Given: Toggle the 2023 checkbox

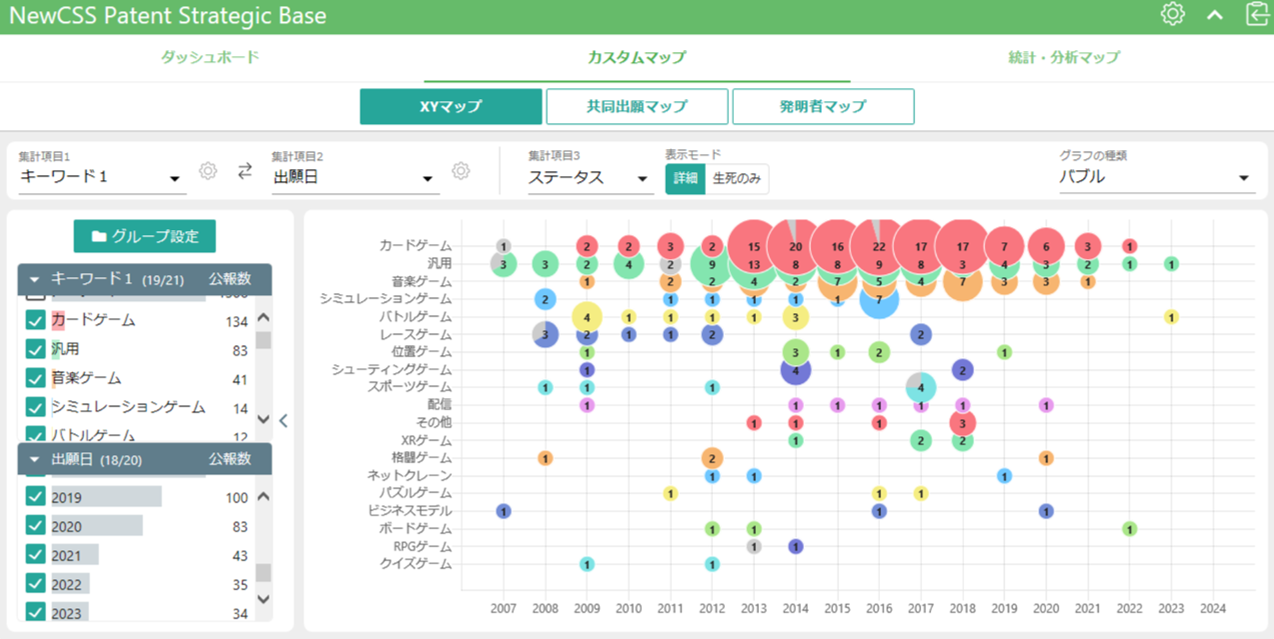Looking at the screenshot, I should click(35, 611).
